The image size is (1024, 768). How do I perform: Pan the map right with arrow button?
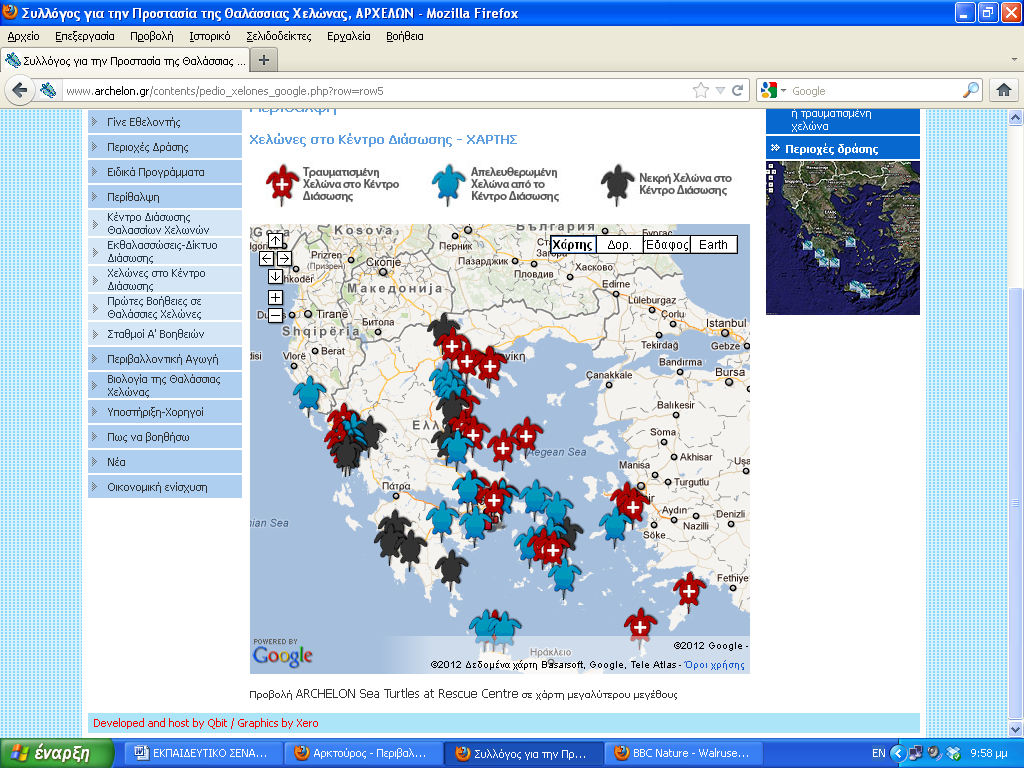pyautogui.click(x=284, y=258)
